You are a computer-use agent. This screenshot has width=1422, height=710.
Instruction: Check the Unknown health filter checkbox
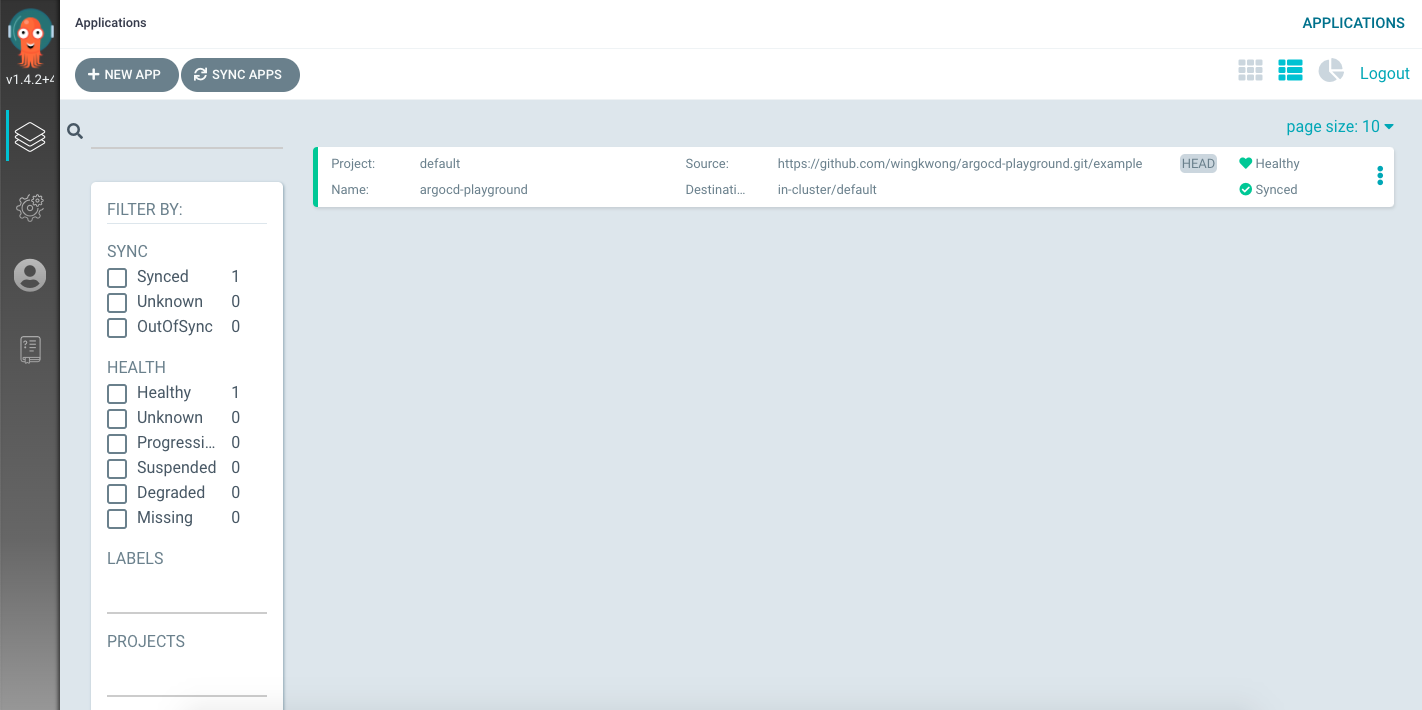[x=117, y=418]
